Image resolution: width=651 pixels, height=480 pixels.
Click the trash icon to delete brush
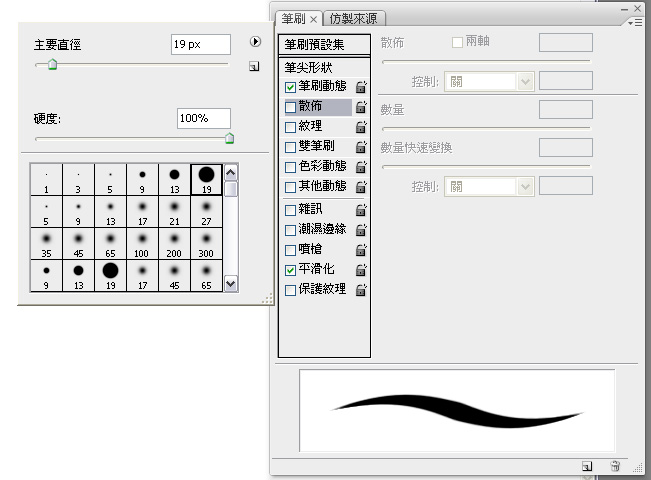615,466
